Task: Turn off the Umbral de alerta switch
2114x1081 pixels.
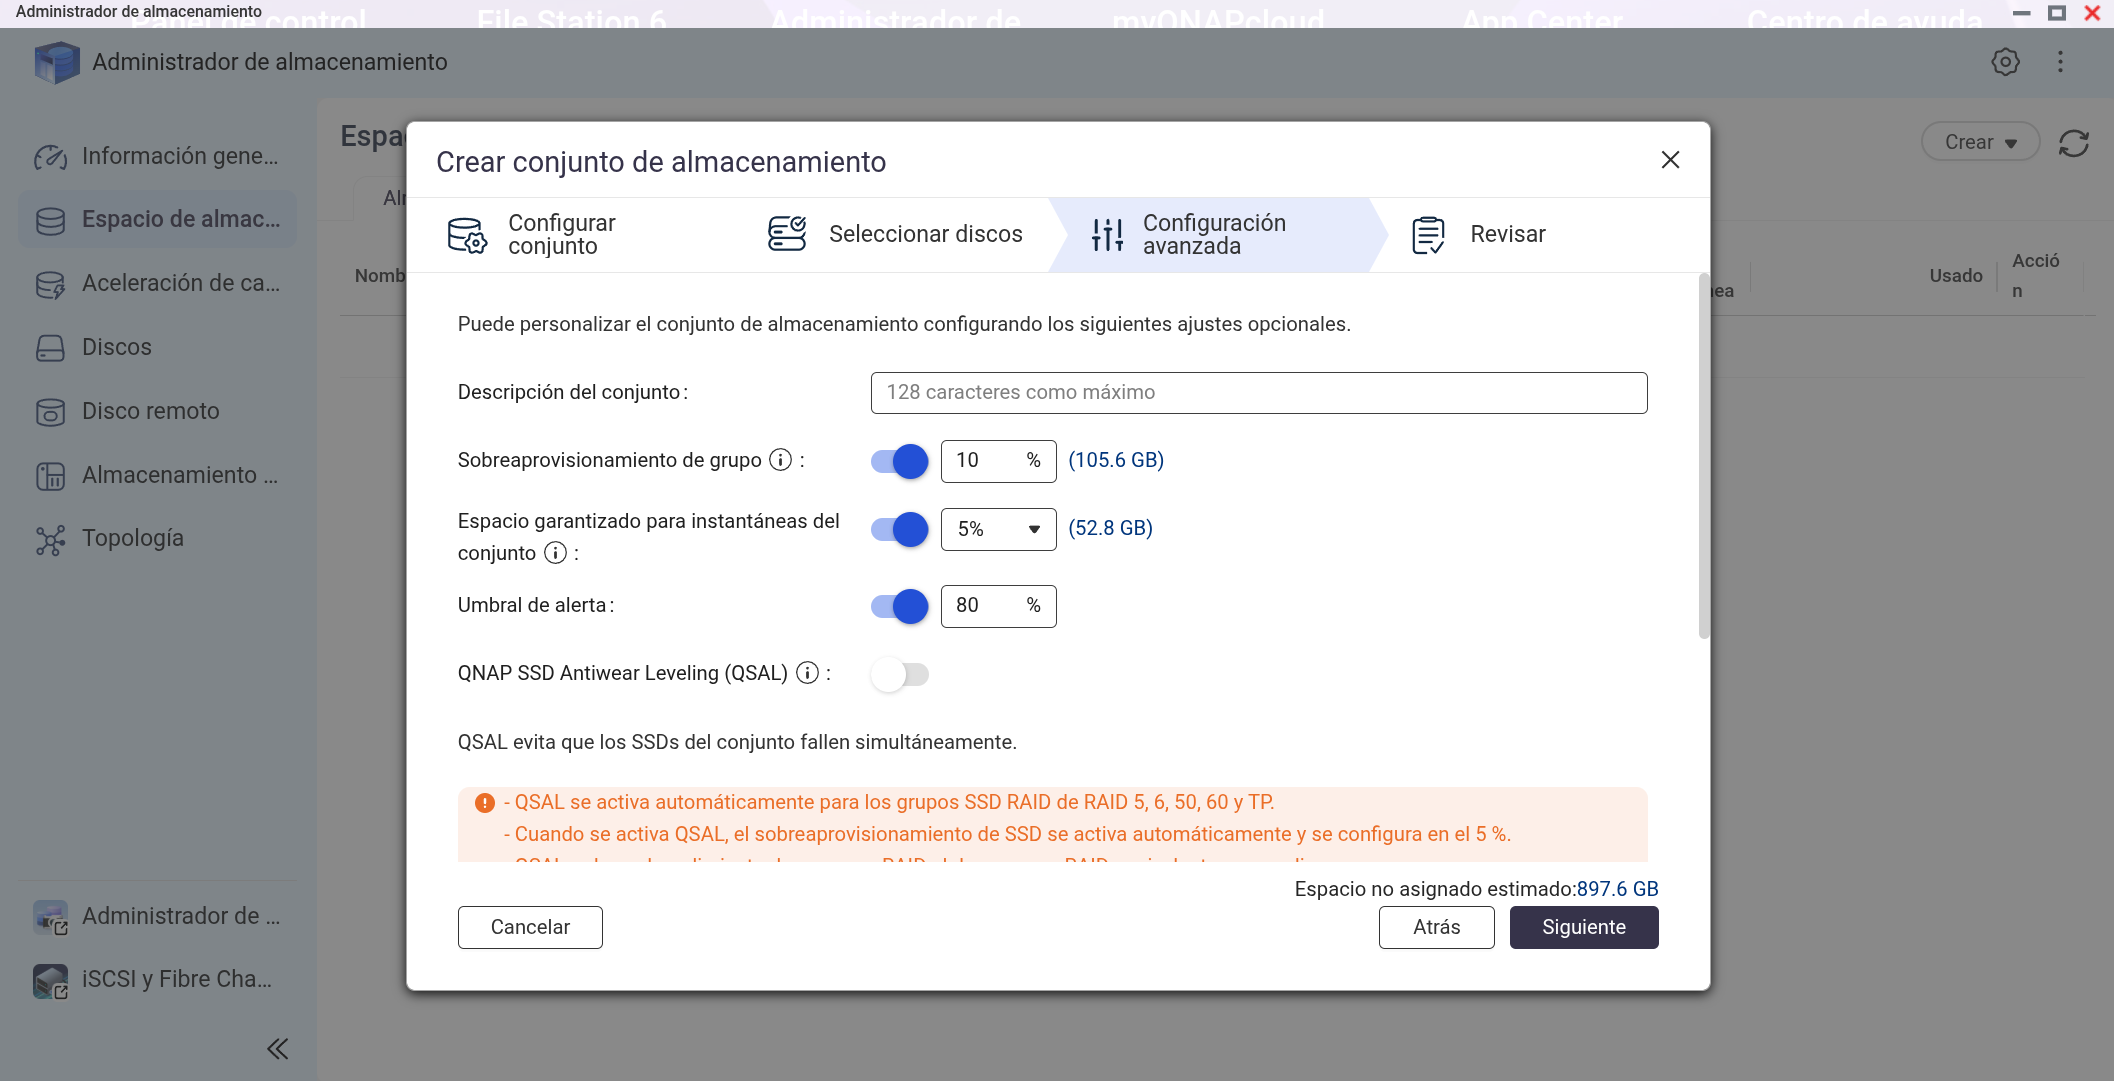Action: (x=899, y=606)
